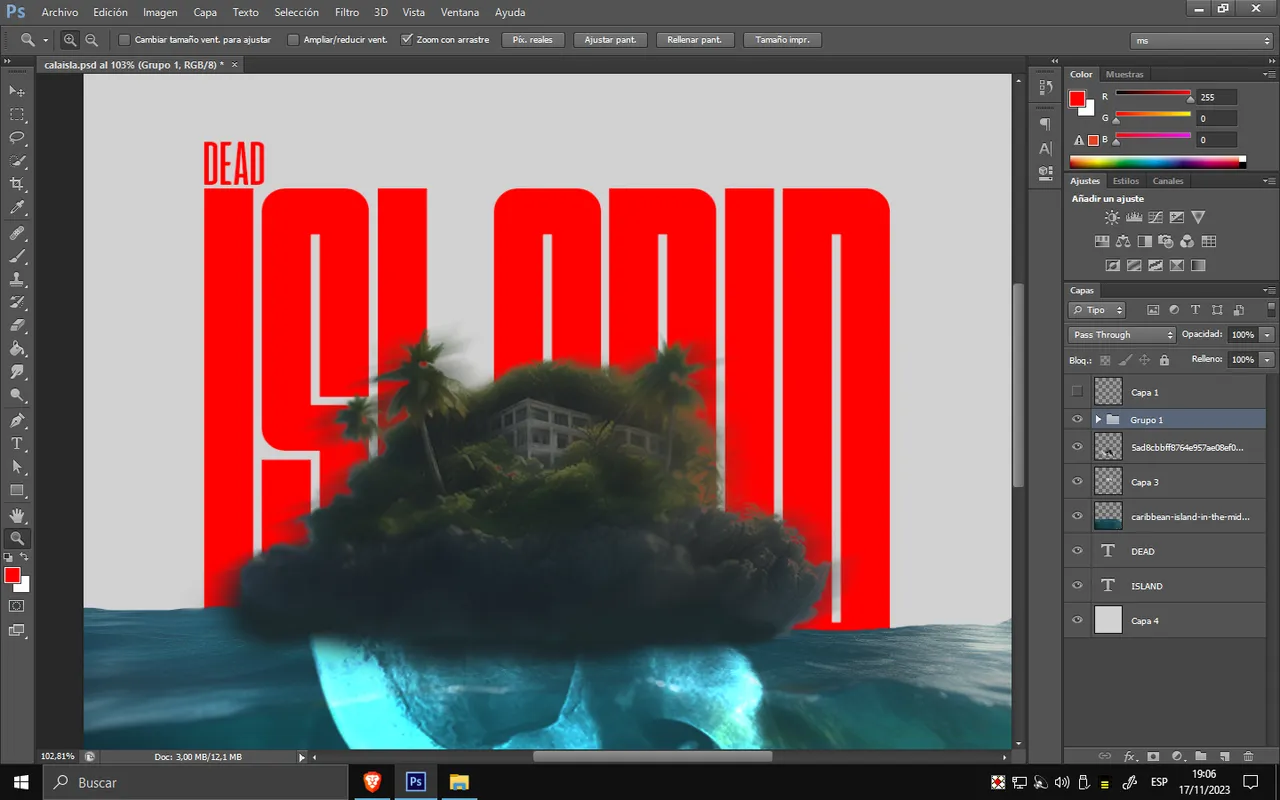This screenshot has height=800, width=1280.
Task: Open the 'ms' workspace dropdown
Action: point(1202,40)
